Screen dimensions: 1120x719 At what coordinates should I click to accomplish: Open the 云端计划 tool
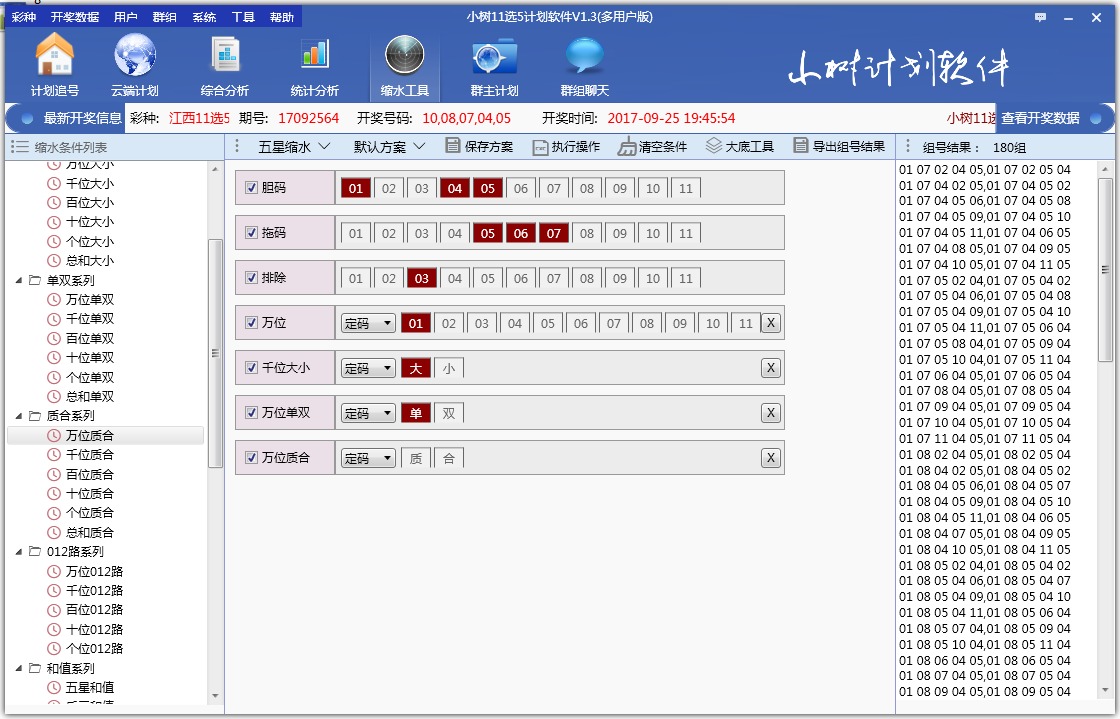[x=135, y=65]
